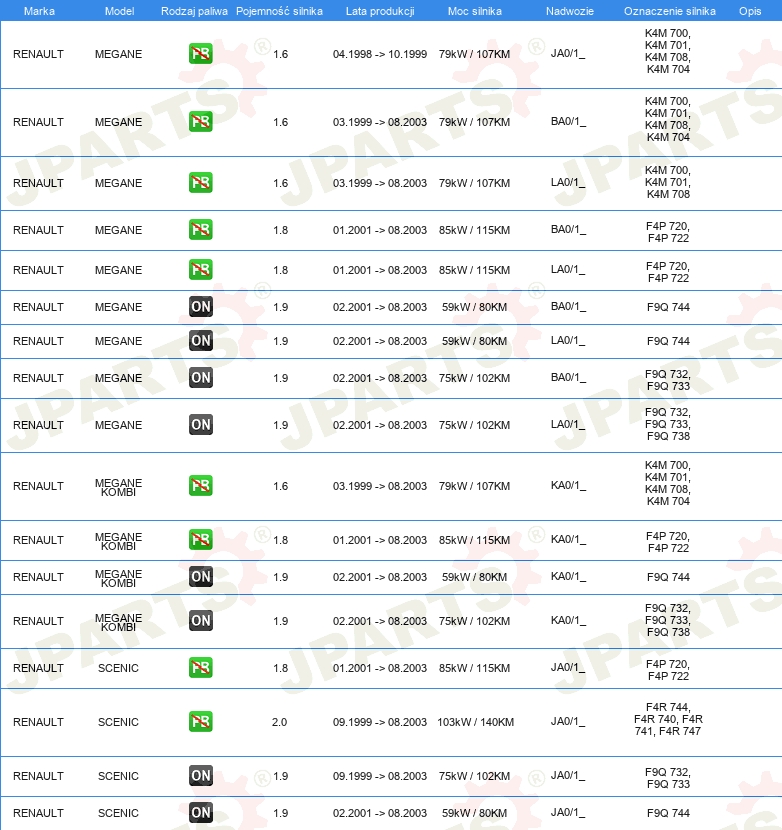Click ON diesel icon for Scenic 75kW row
This screenshot has width=782, height=830.
pos(201,775)
